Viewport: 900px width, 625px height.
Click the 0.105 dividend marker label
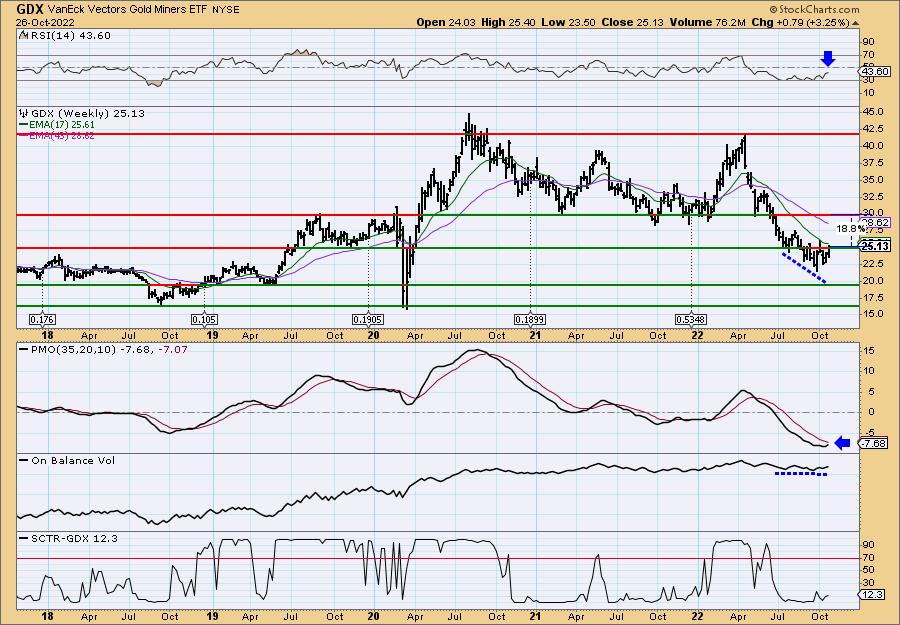[x=204, y=319]
